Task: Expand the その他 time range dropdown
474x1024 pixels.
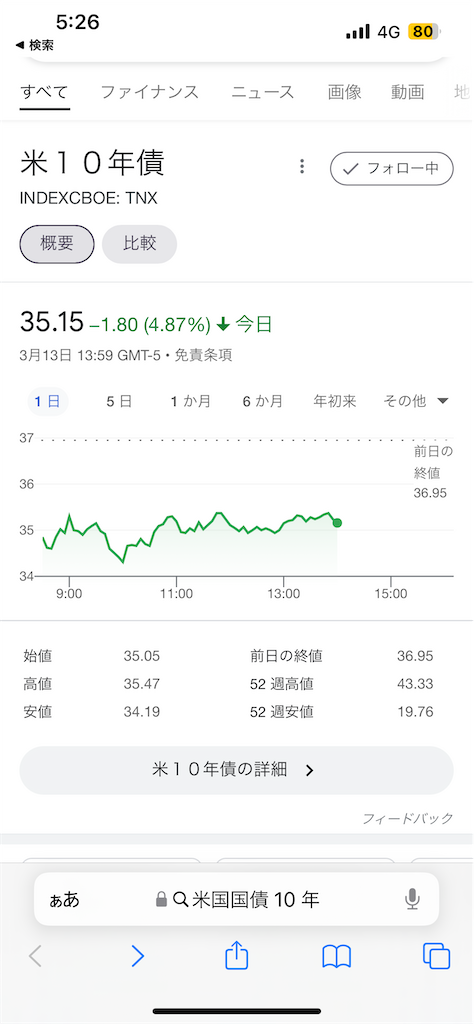Action: (416, 401)
